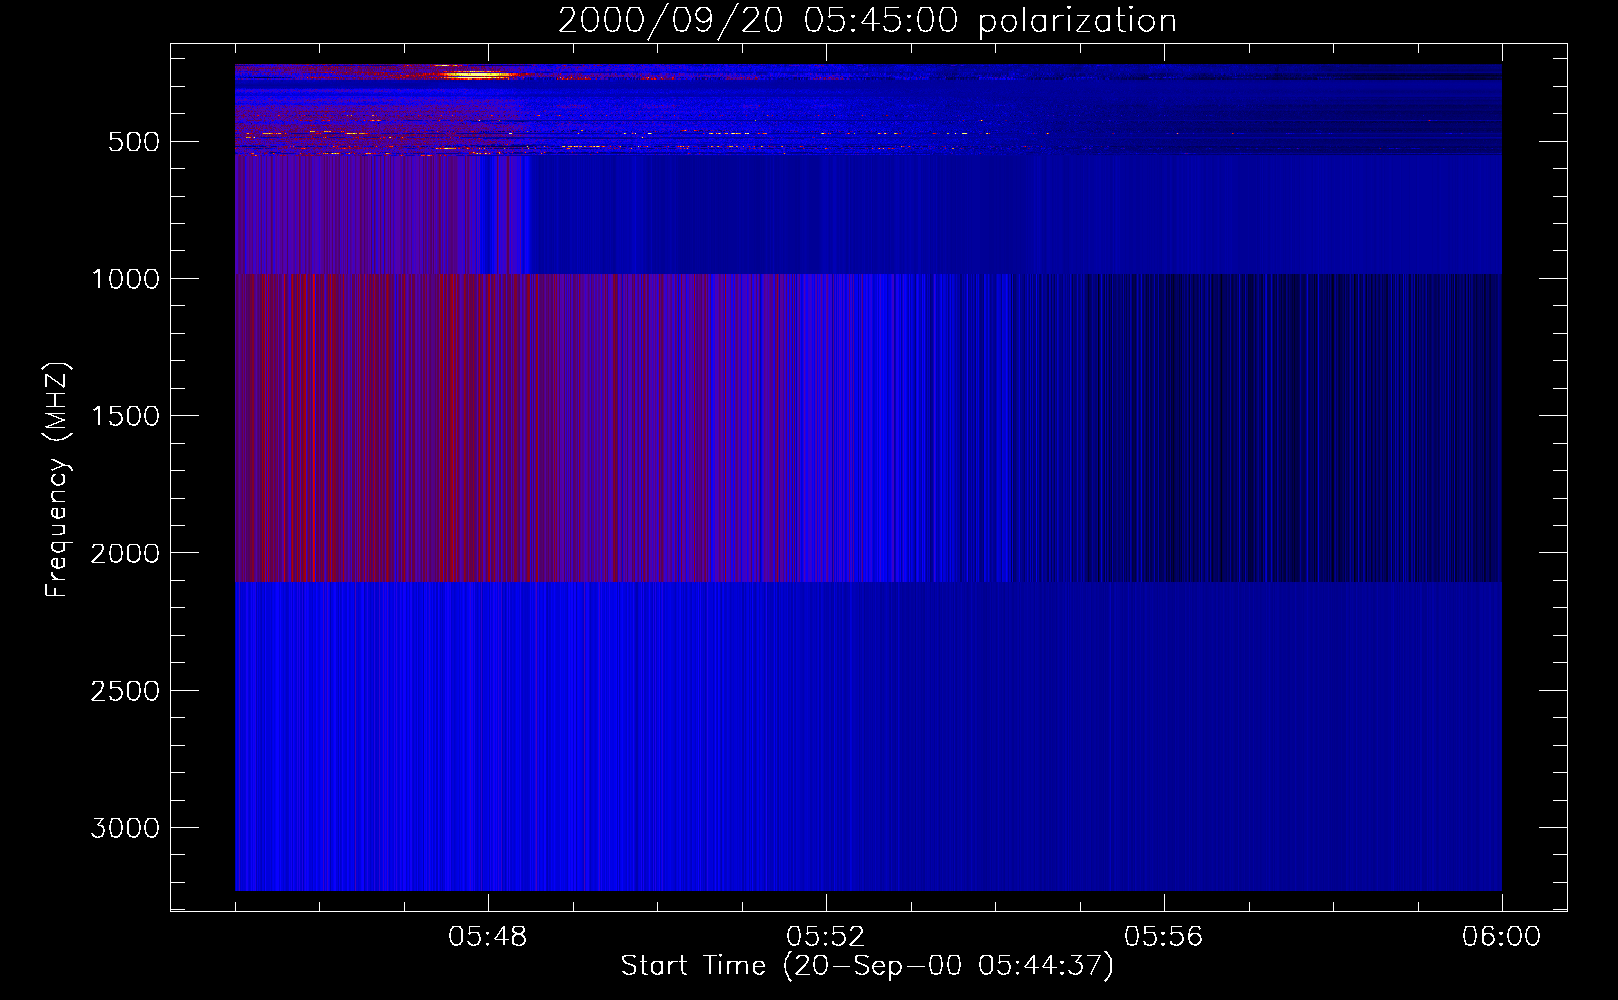Image resolution: width=1618 pixels, height=1000 pixels.
Task: Click the 05:48 time tick label
Action: tap(488, 937)
